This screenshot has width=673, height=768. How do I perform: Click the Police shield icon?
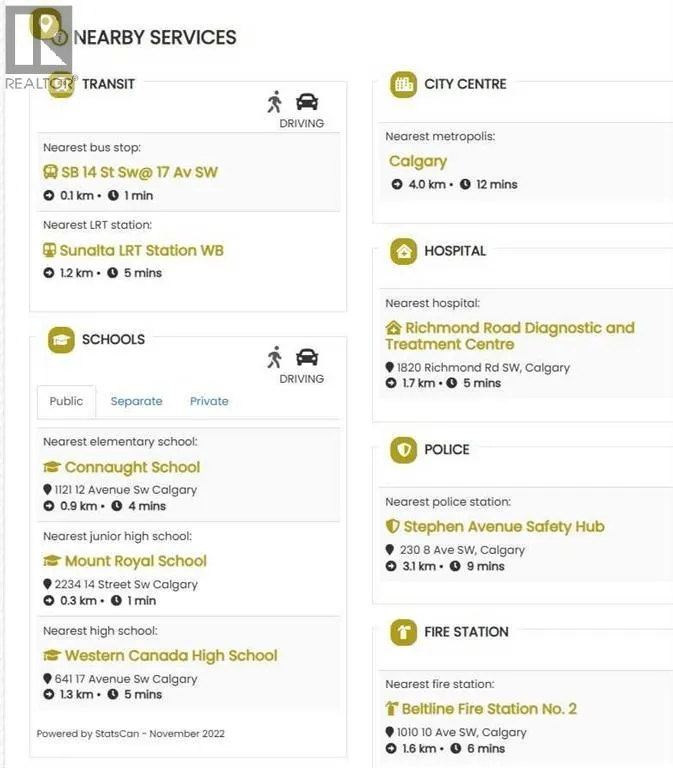coord(403,450)
